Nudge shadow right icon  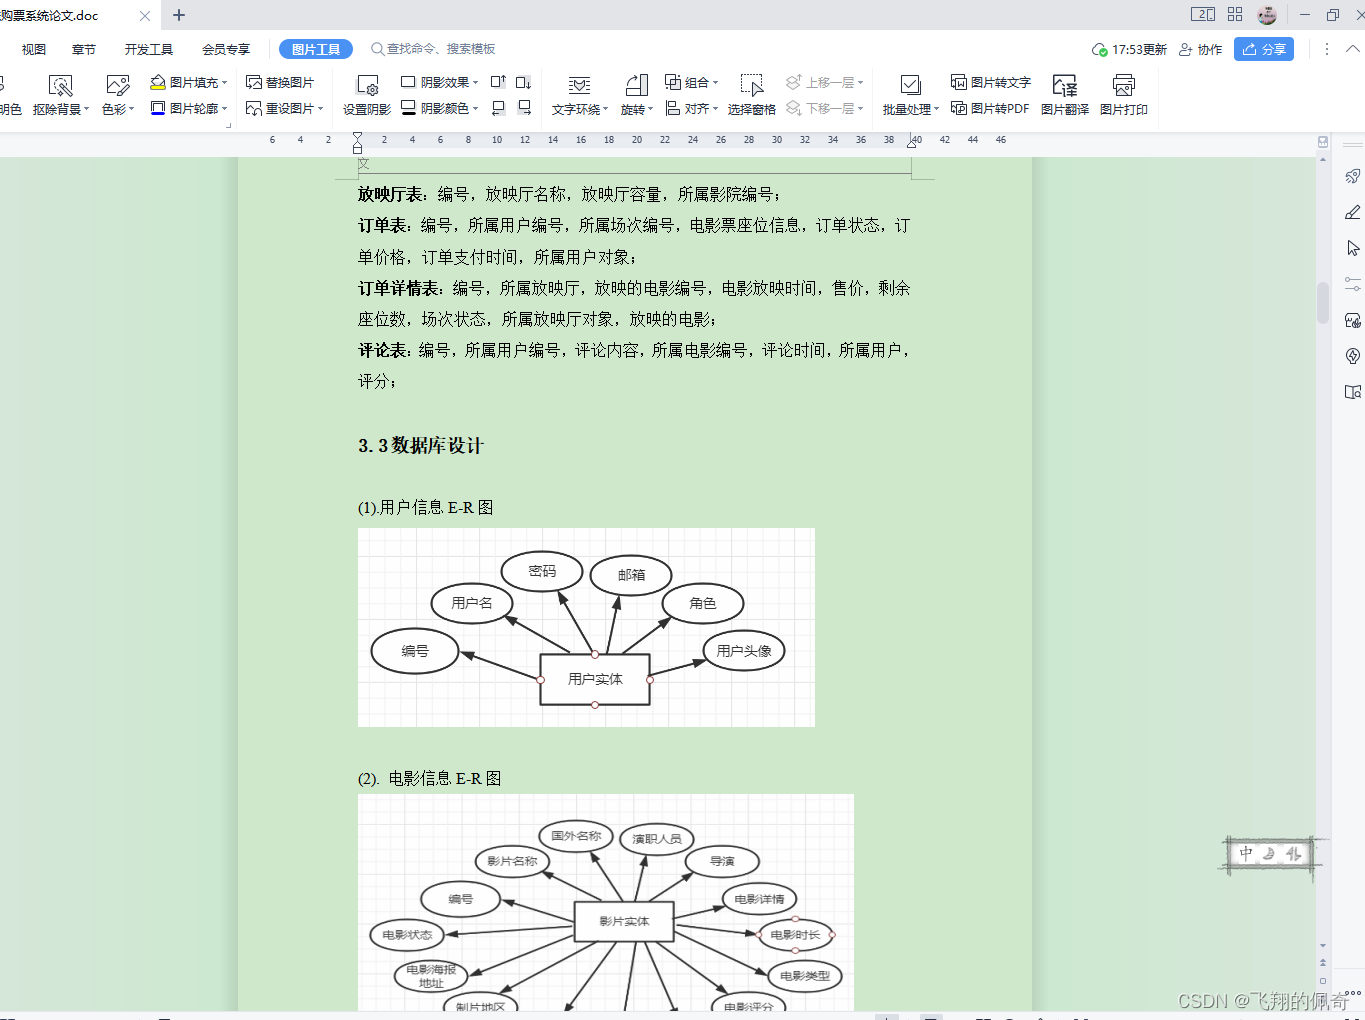pos(523,108)
